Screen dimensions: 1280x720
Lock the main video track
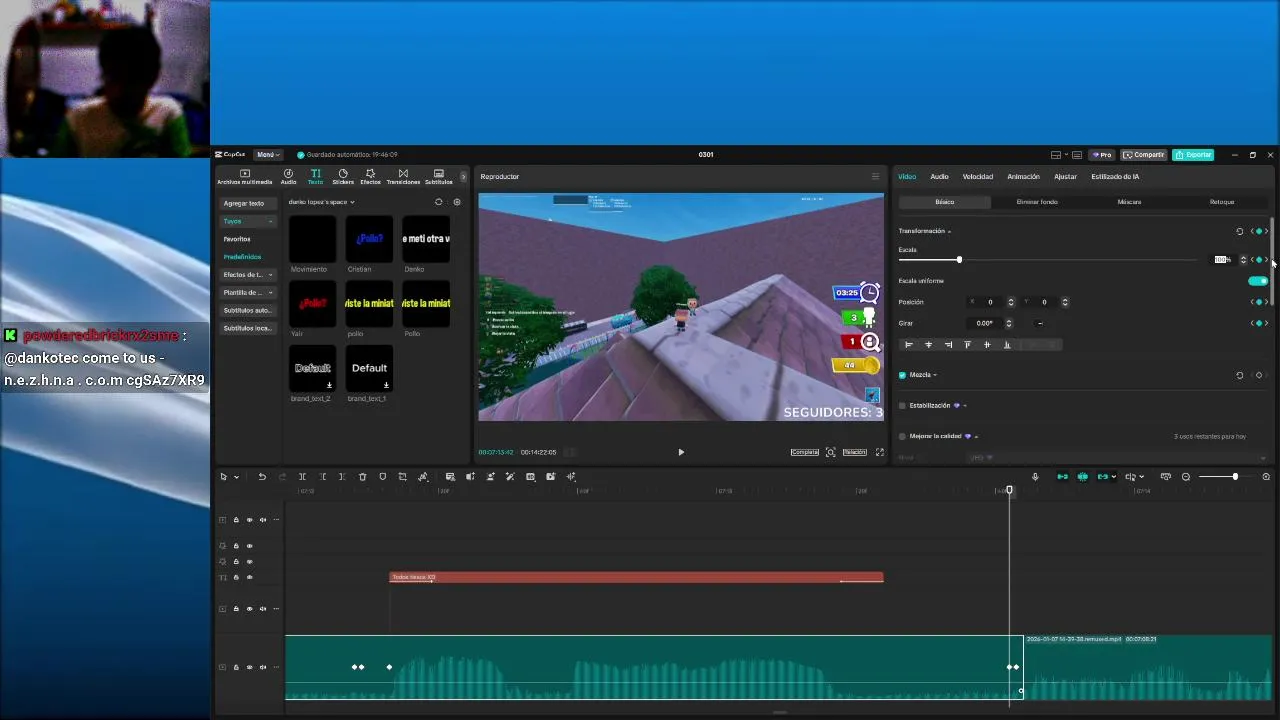pyautogui.click(x=236, y=667)
